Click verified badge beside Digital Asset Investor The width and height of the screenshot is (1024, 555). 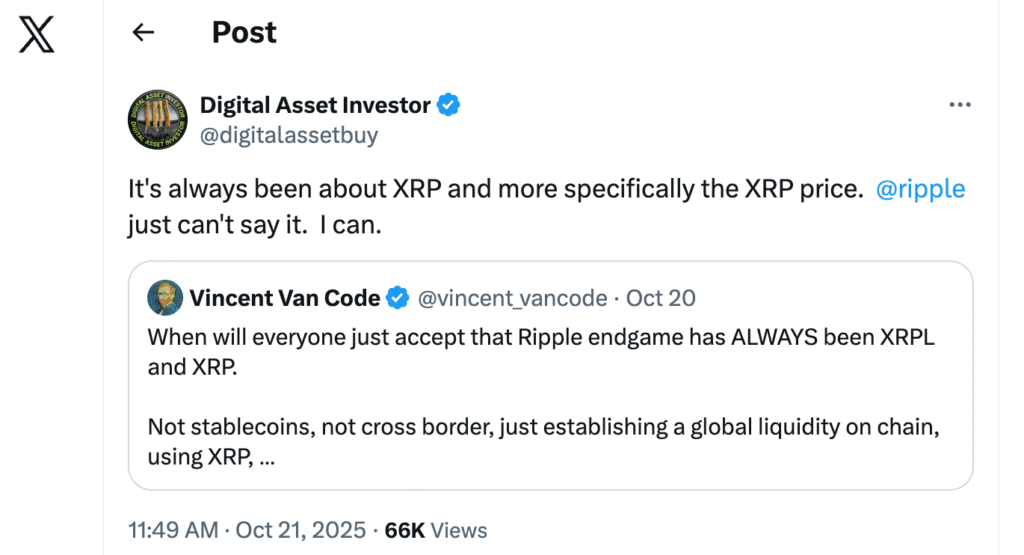click(x=449, y=105)
